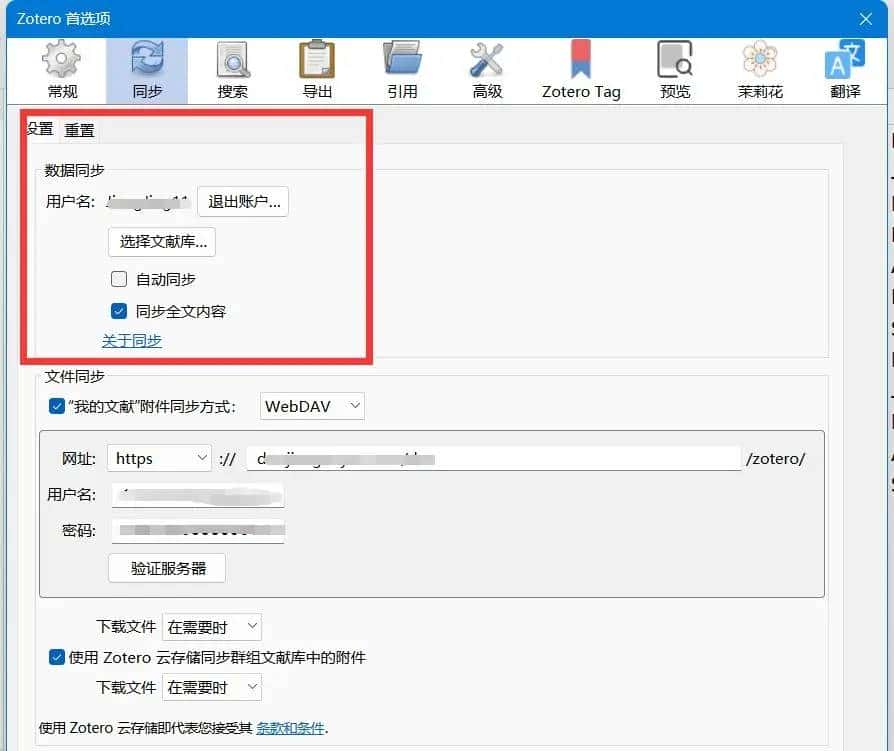Open the 引用 preferences section
The height and width of the screenshot is (751, 894).
[403, 68]
